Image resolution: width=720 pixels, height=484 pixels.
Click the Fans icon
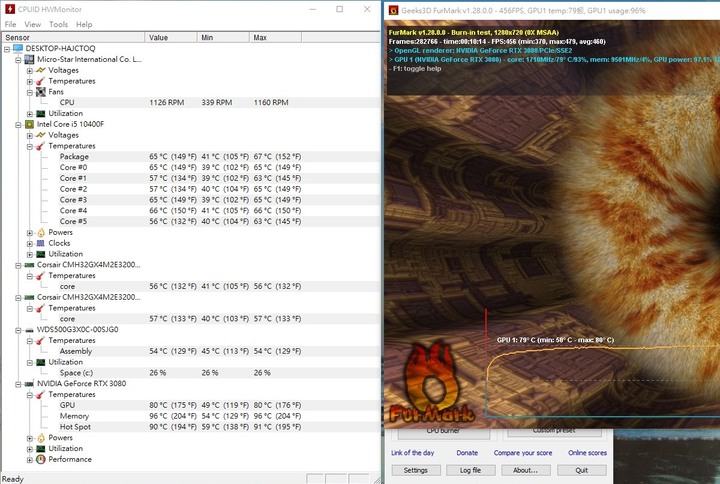tap(41, 92)
